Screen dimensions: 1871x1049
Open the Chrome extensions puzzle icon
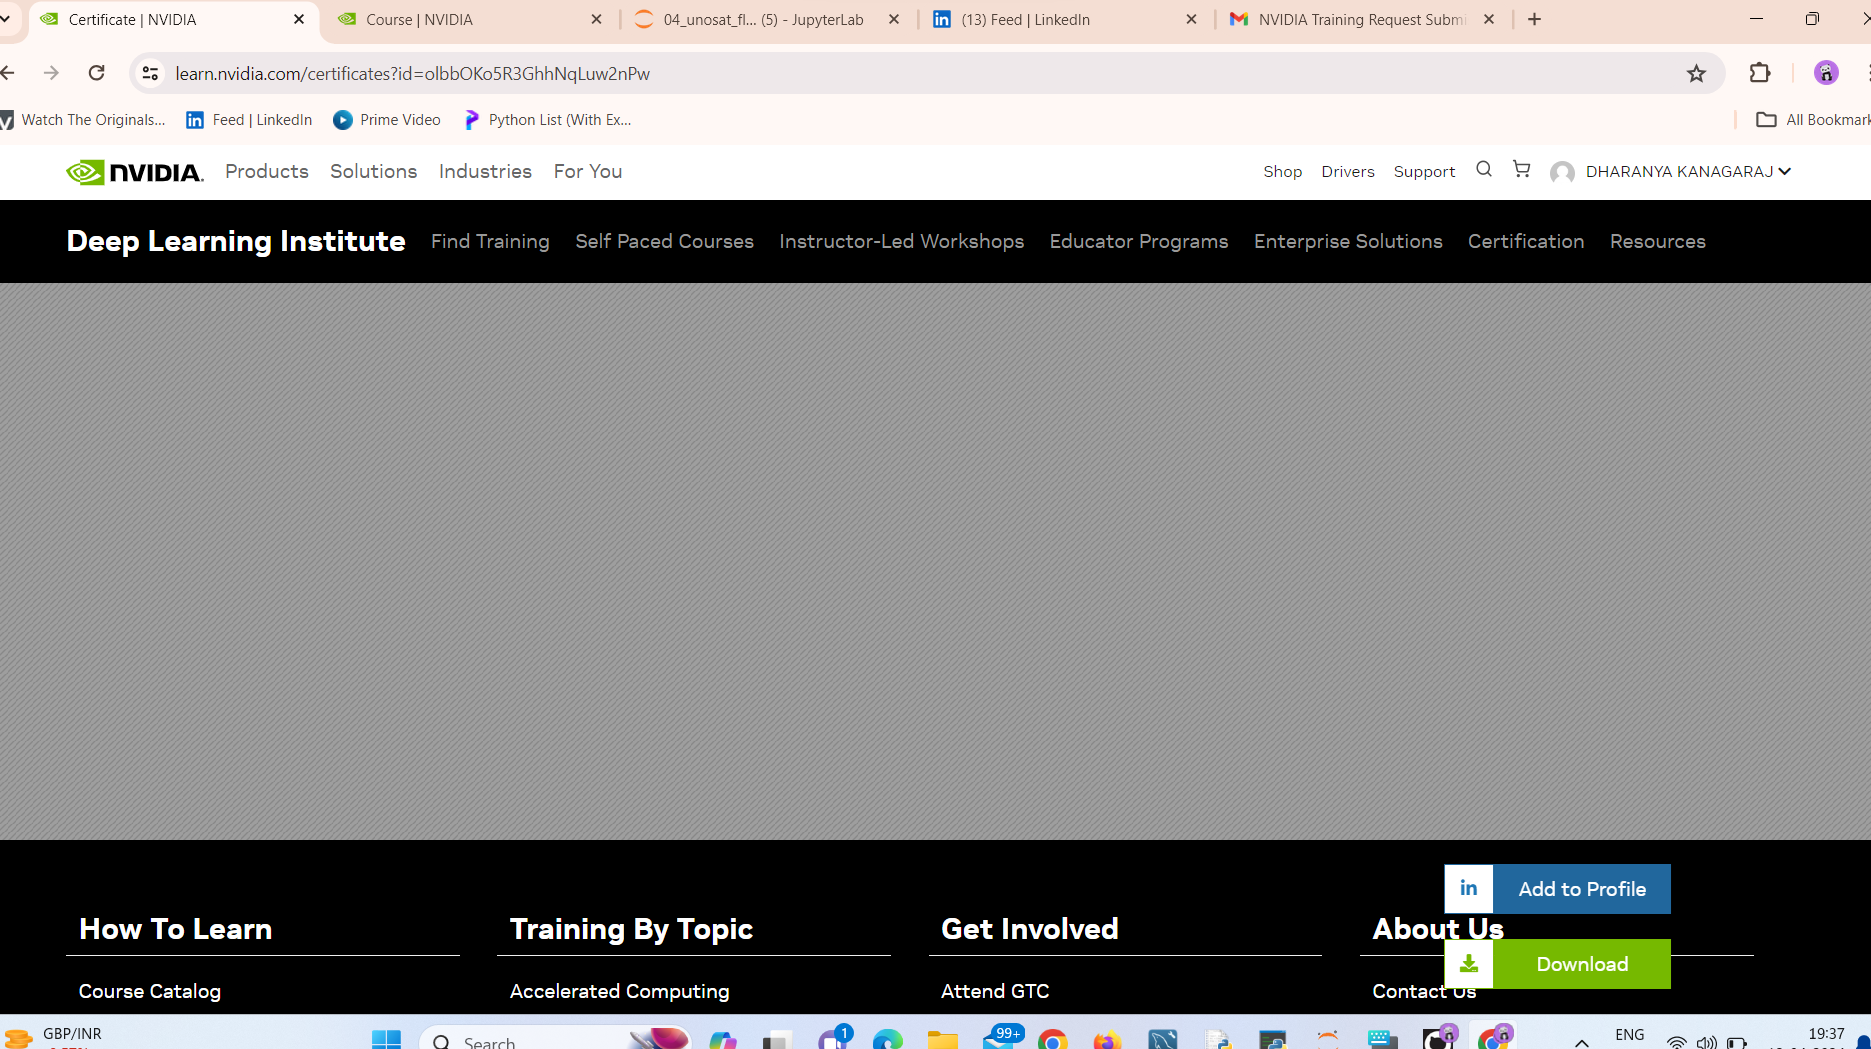click(1760, 73)
